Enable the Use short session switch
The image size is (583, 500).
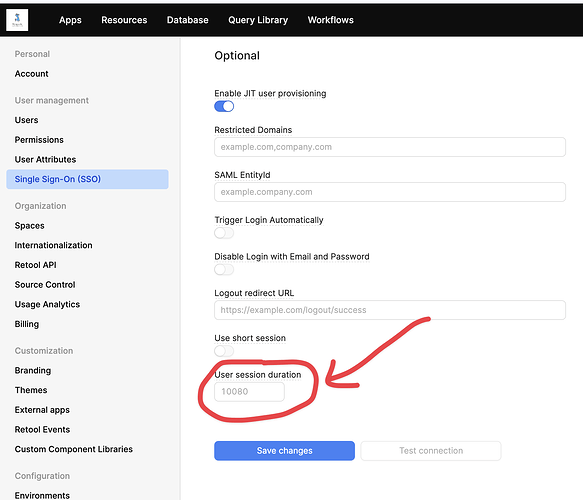pos(224,351)
